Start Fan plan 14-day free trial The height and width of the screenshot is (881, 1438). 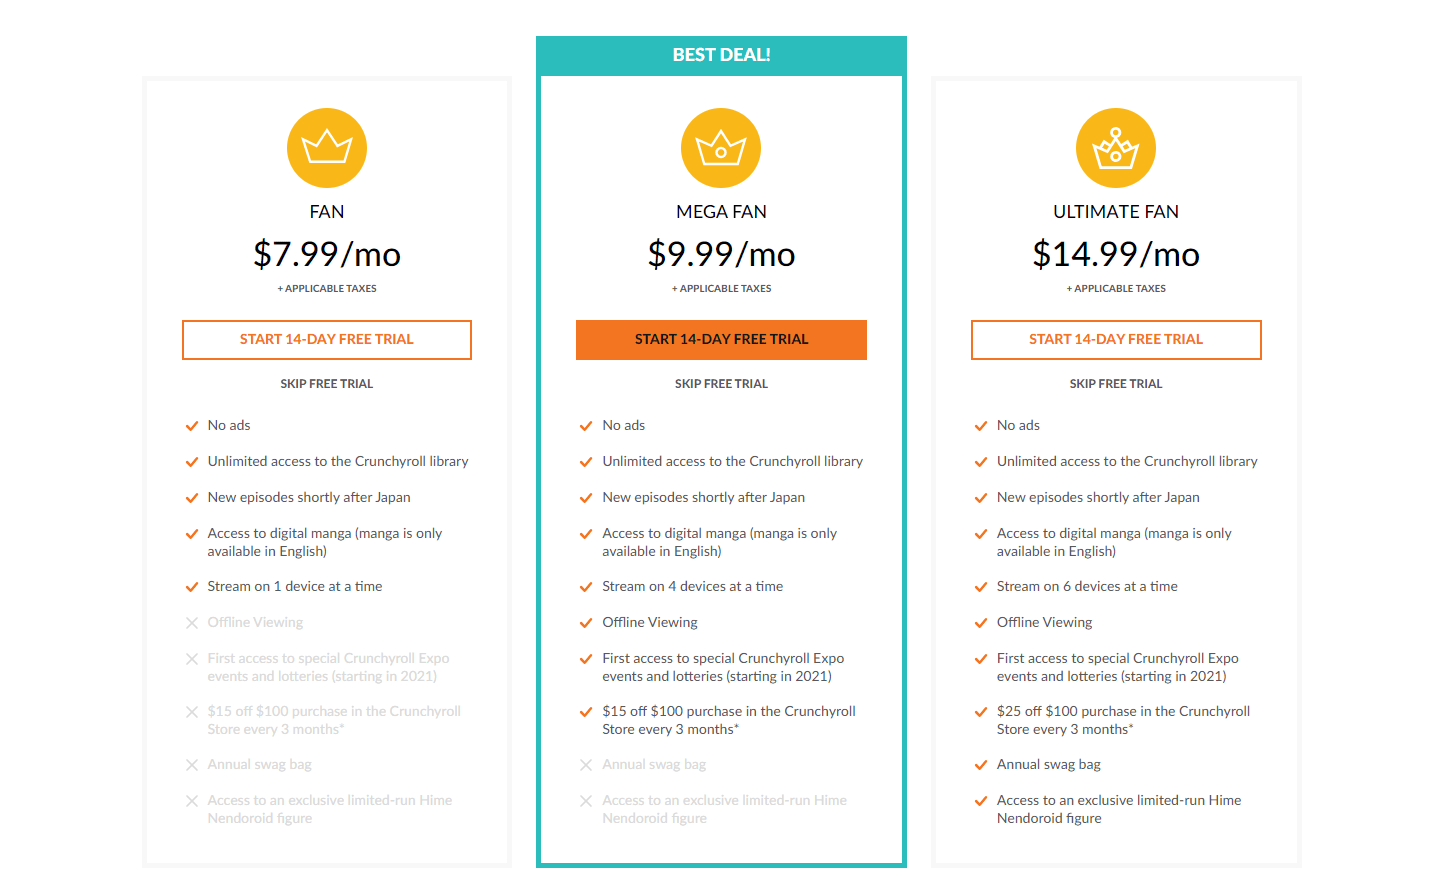point(326,340)
